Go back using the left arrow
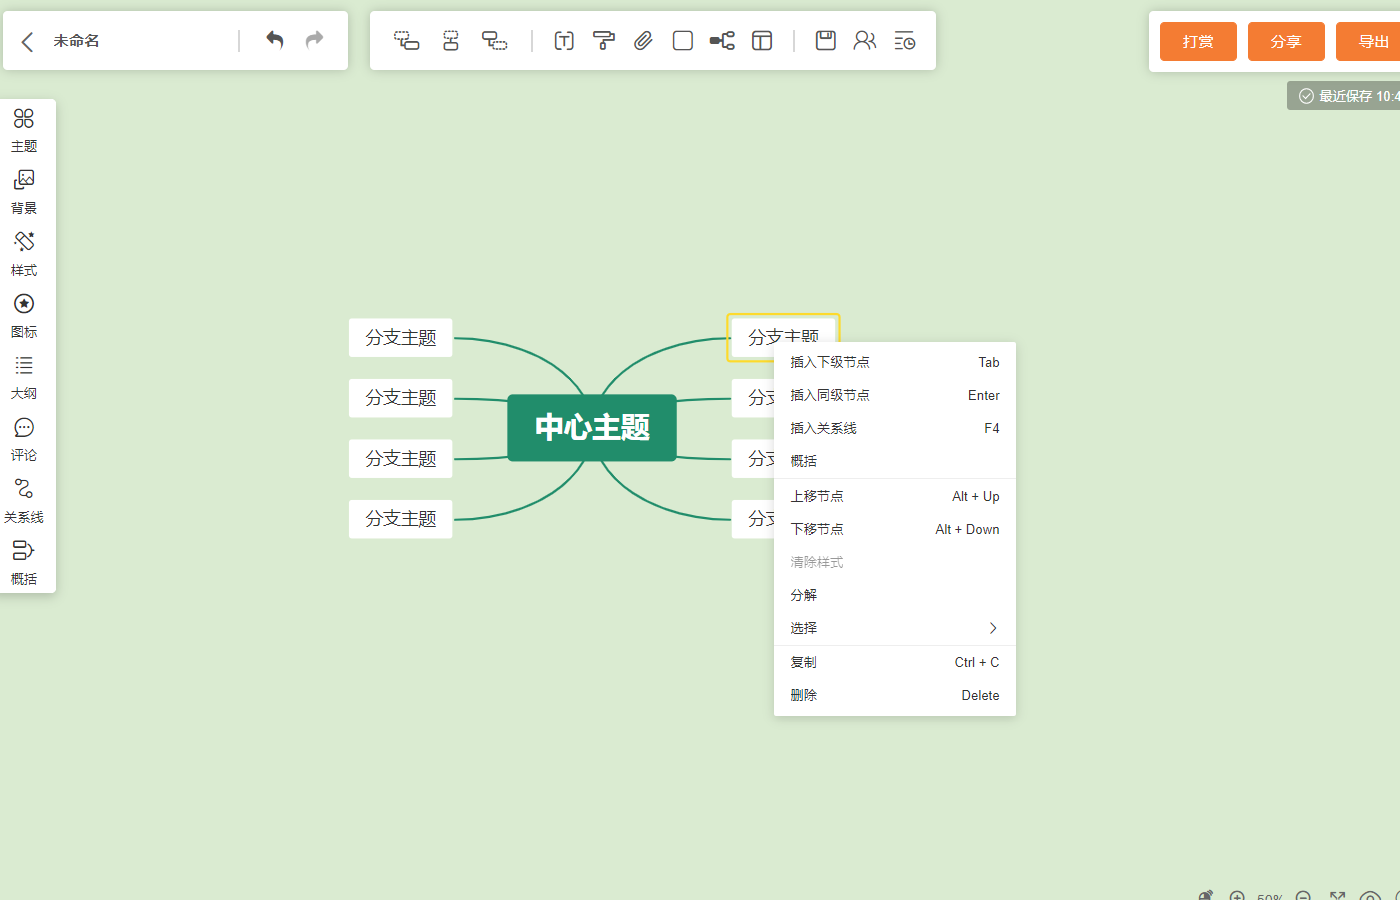The image size is (1400, 900). pos(28,41)
